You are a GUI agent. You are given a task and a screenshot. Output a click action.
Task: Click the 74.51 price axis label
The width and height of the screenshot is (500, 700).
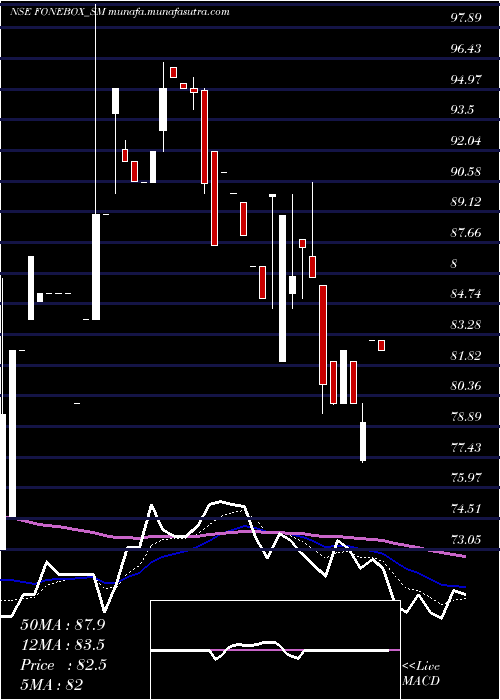click(x=466, y=508)
